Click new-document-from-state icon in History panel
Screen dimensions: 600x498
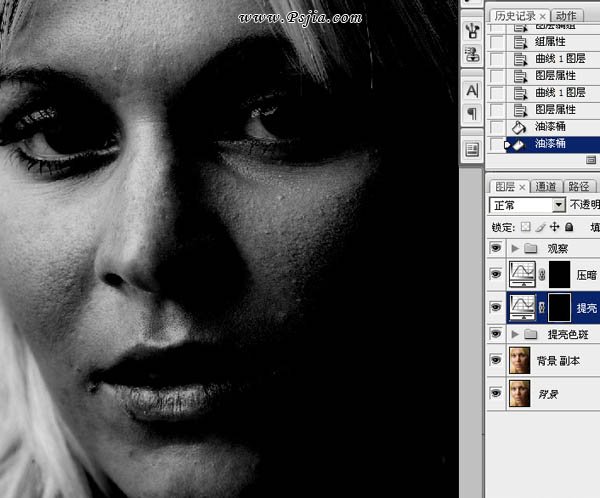point(591,160)
